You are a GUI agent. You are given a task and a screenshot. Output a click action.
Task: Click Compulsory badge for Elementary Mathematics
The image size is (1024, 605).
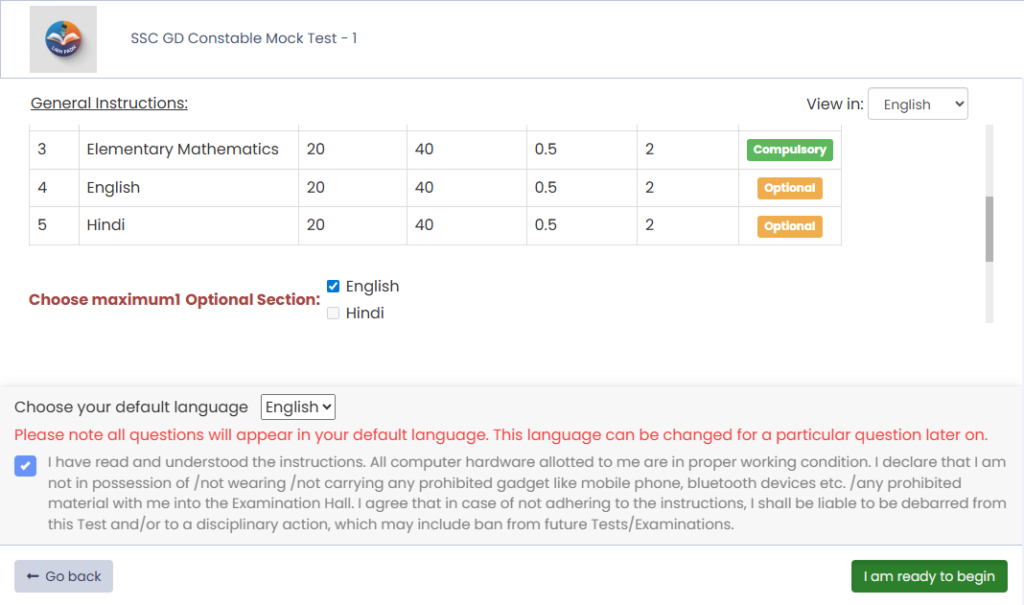click(789, 150)
